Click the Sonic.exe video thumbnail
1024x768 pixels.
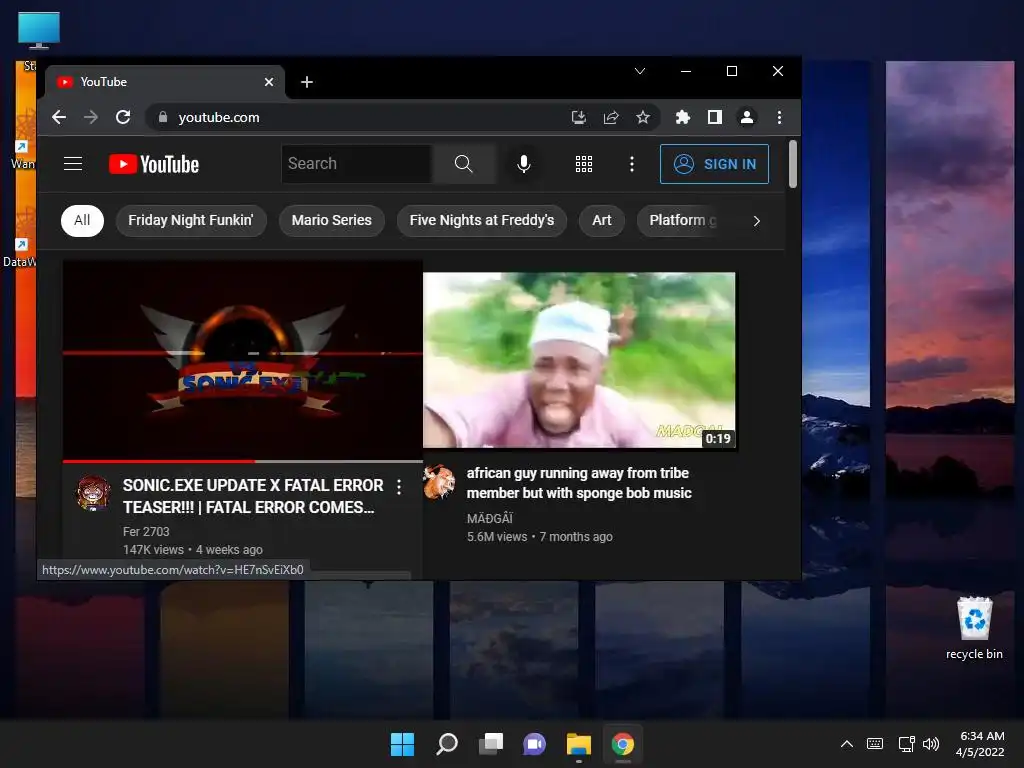242,360
